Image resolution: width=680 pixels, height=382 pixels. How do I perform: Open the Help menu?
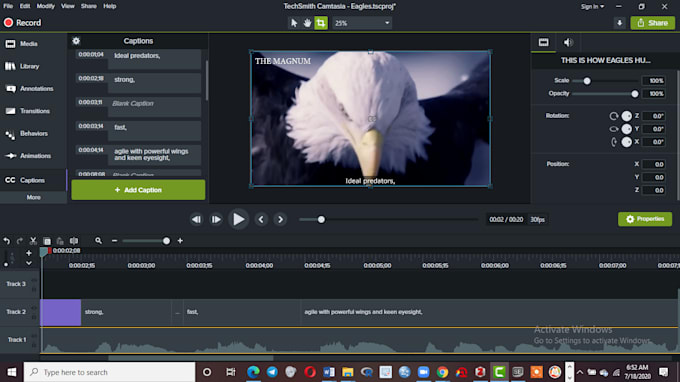(110, 6)
